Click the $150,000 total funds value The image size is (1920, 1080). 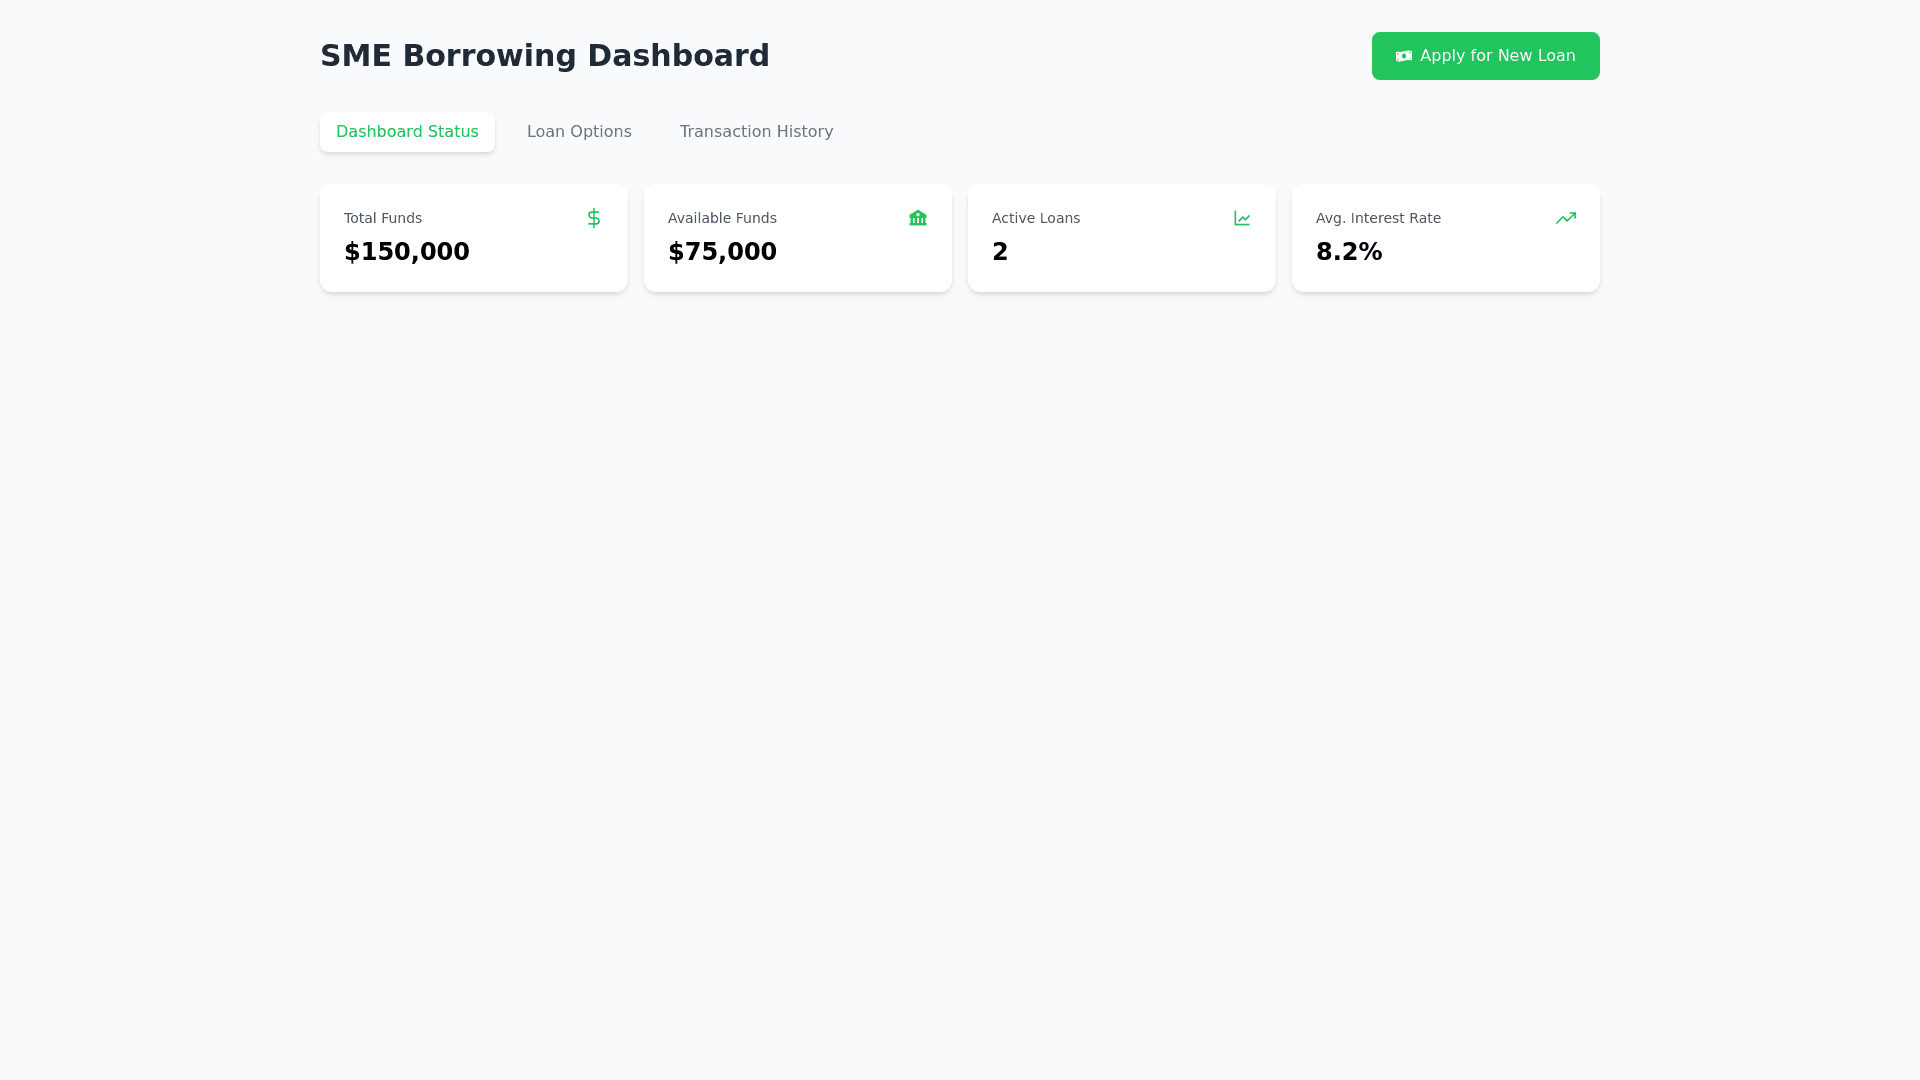tap(406, 252)
